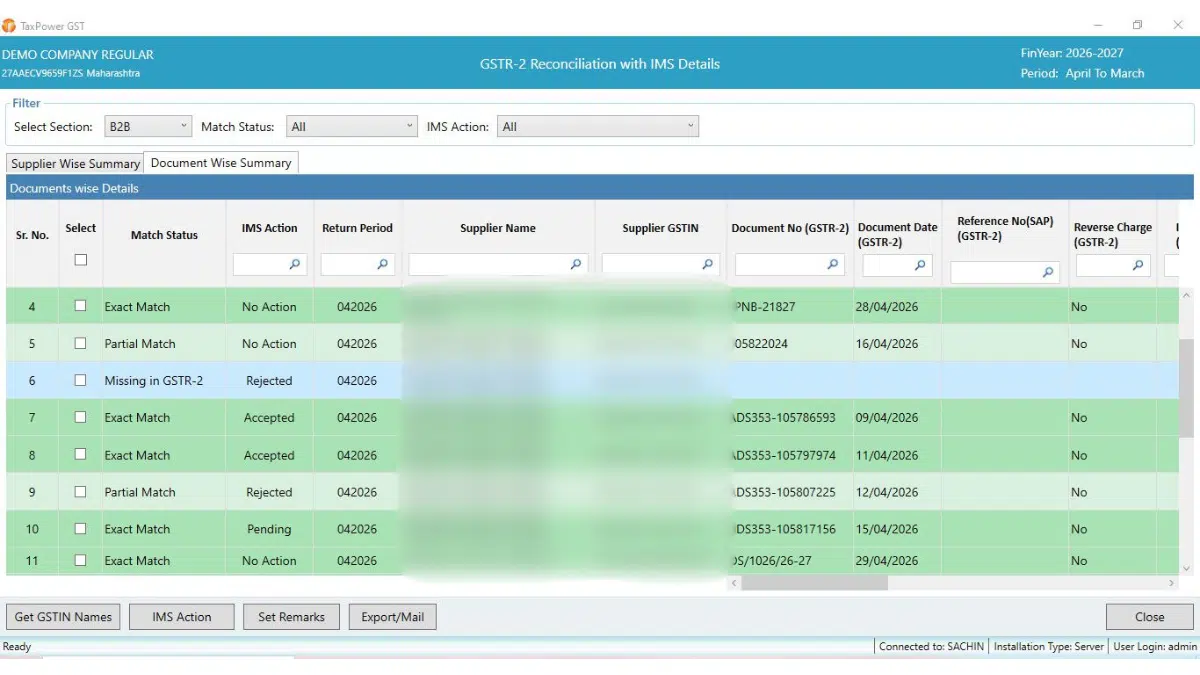Maximize the TaxPower GST window
This screenshot has width=1200, height=675.
coord(1137,25)
